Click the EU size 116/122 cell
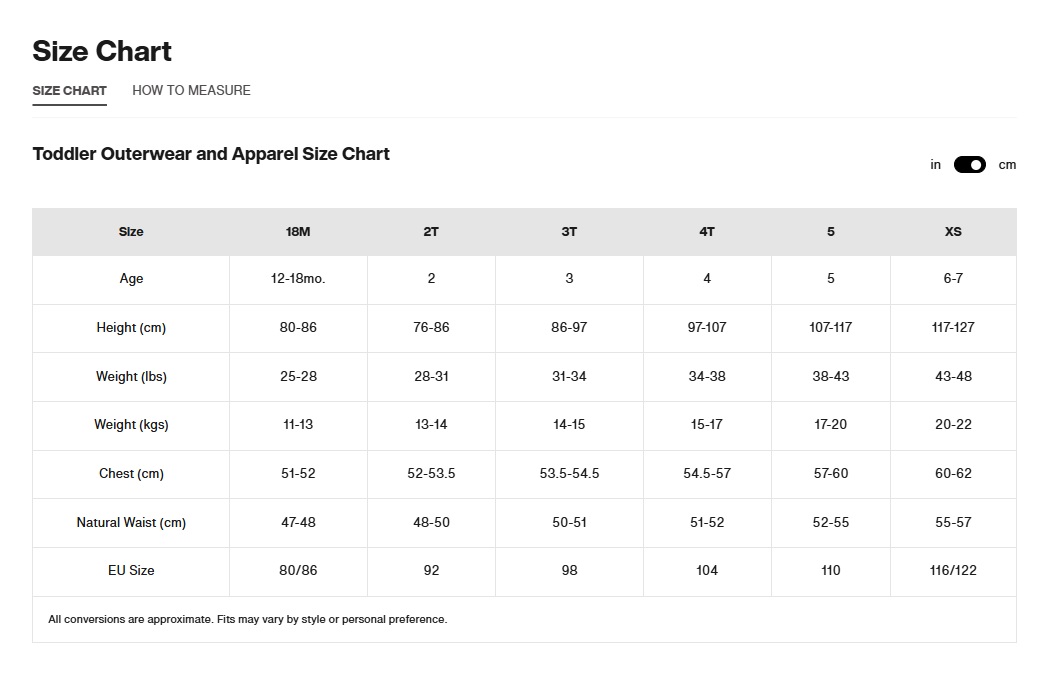The height and width of the screenshot is (683, 1052). tap(953, 571)
